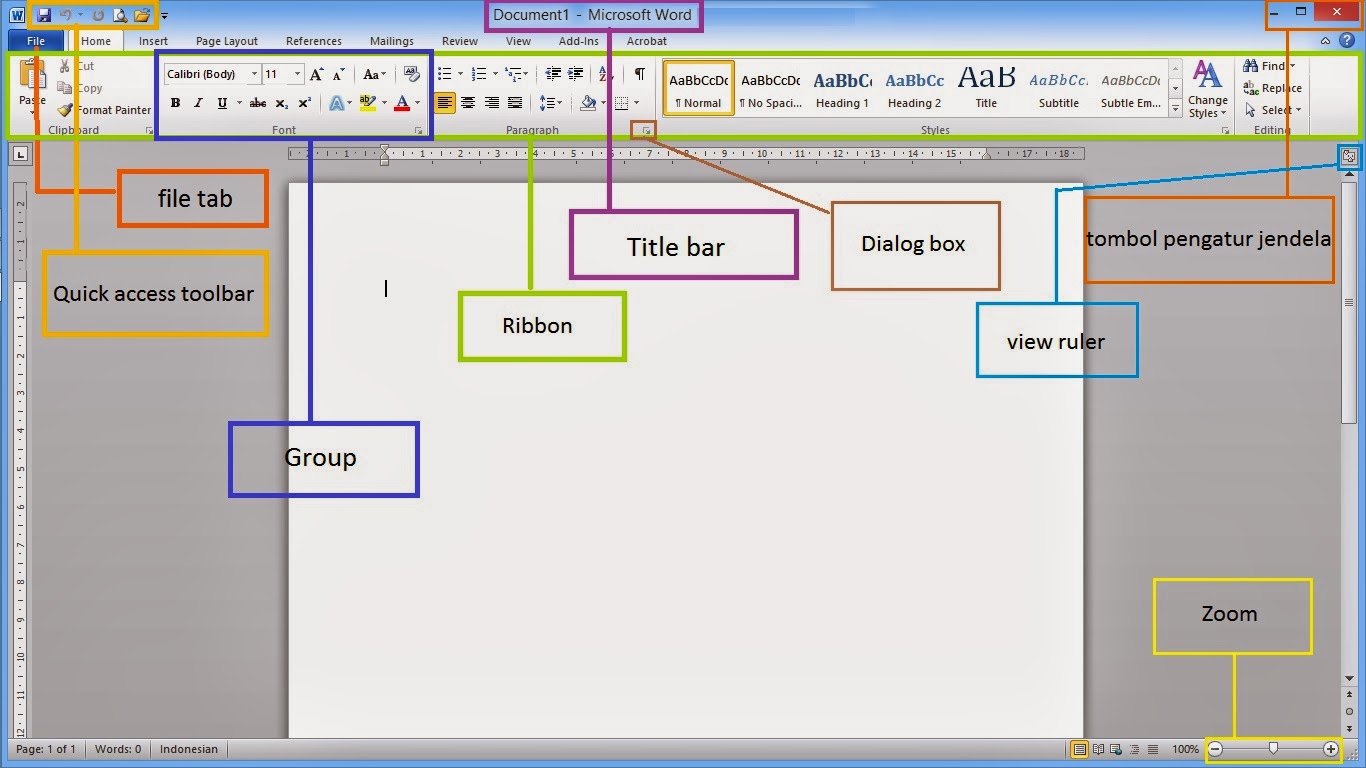Switch to the References tab

(314, 41)
